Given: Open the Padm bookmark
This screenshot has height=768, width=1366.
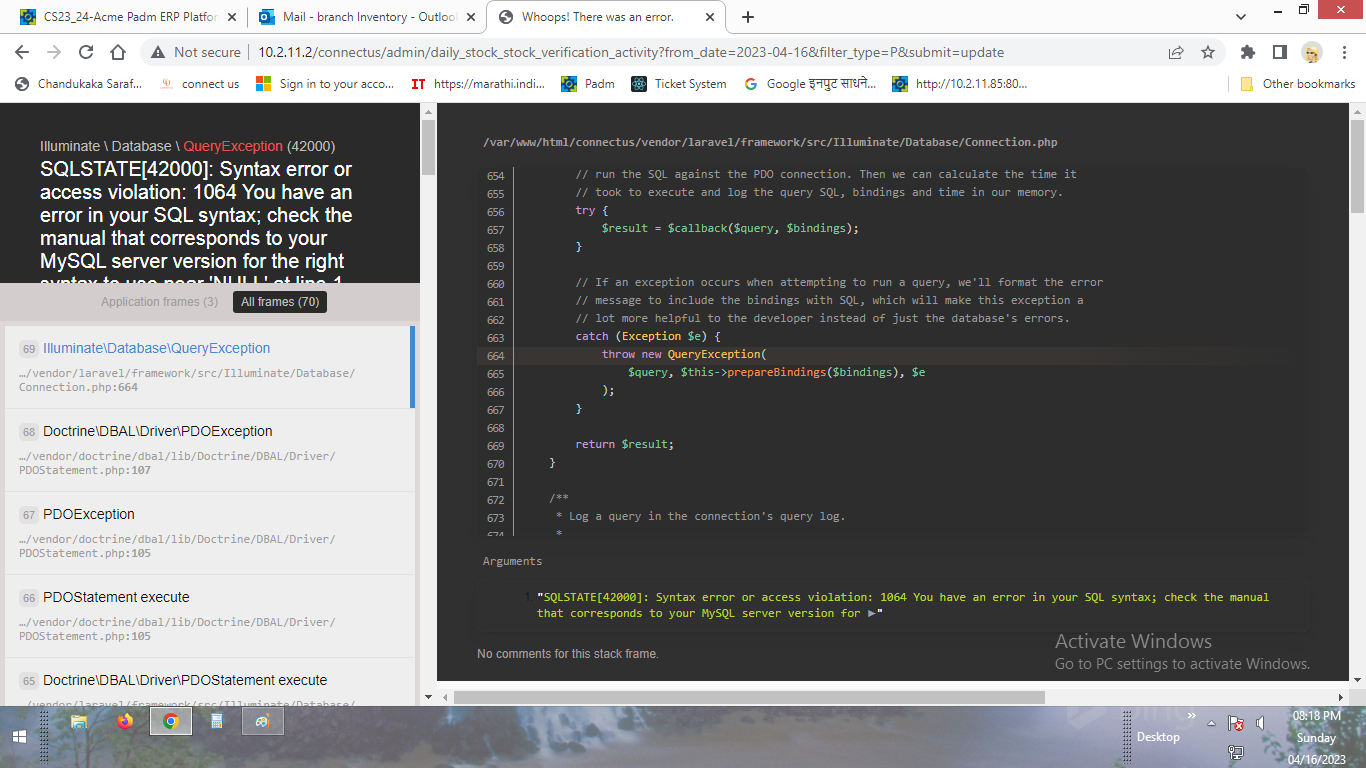Looking at the screenshot, I should pos(588,84).
